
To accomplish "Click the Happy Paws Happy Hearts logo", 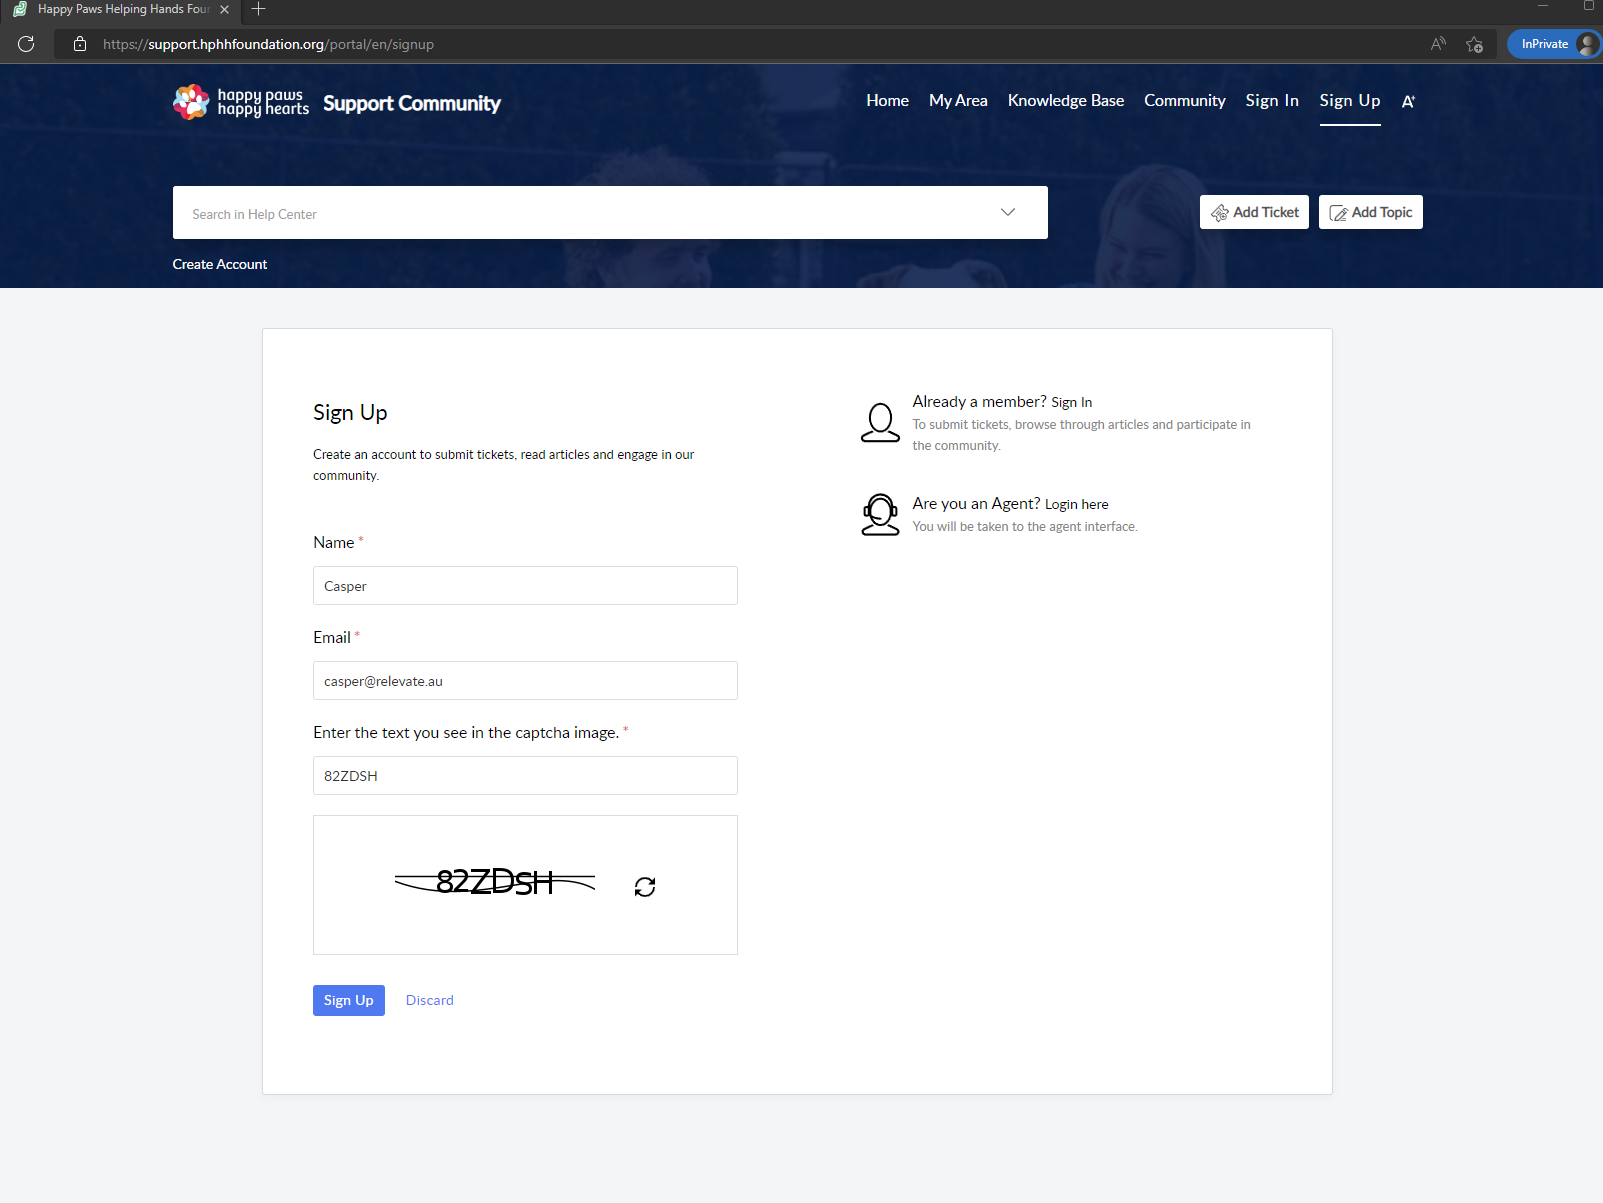I will pyautogui.click(x=241, y=102).
